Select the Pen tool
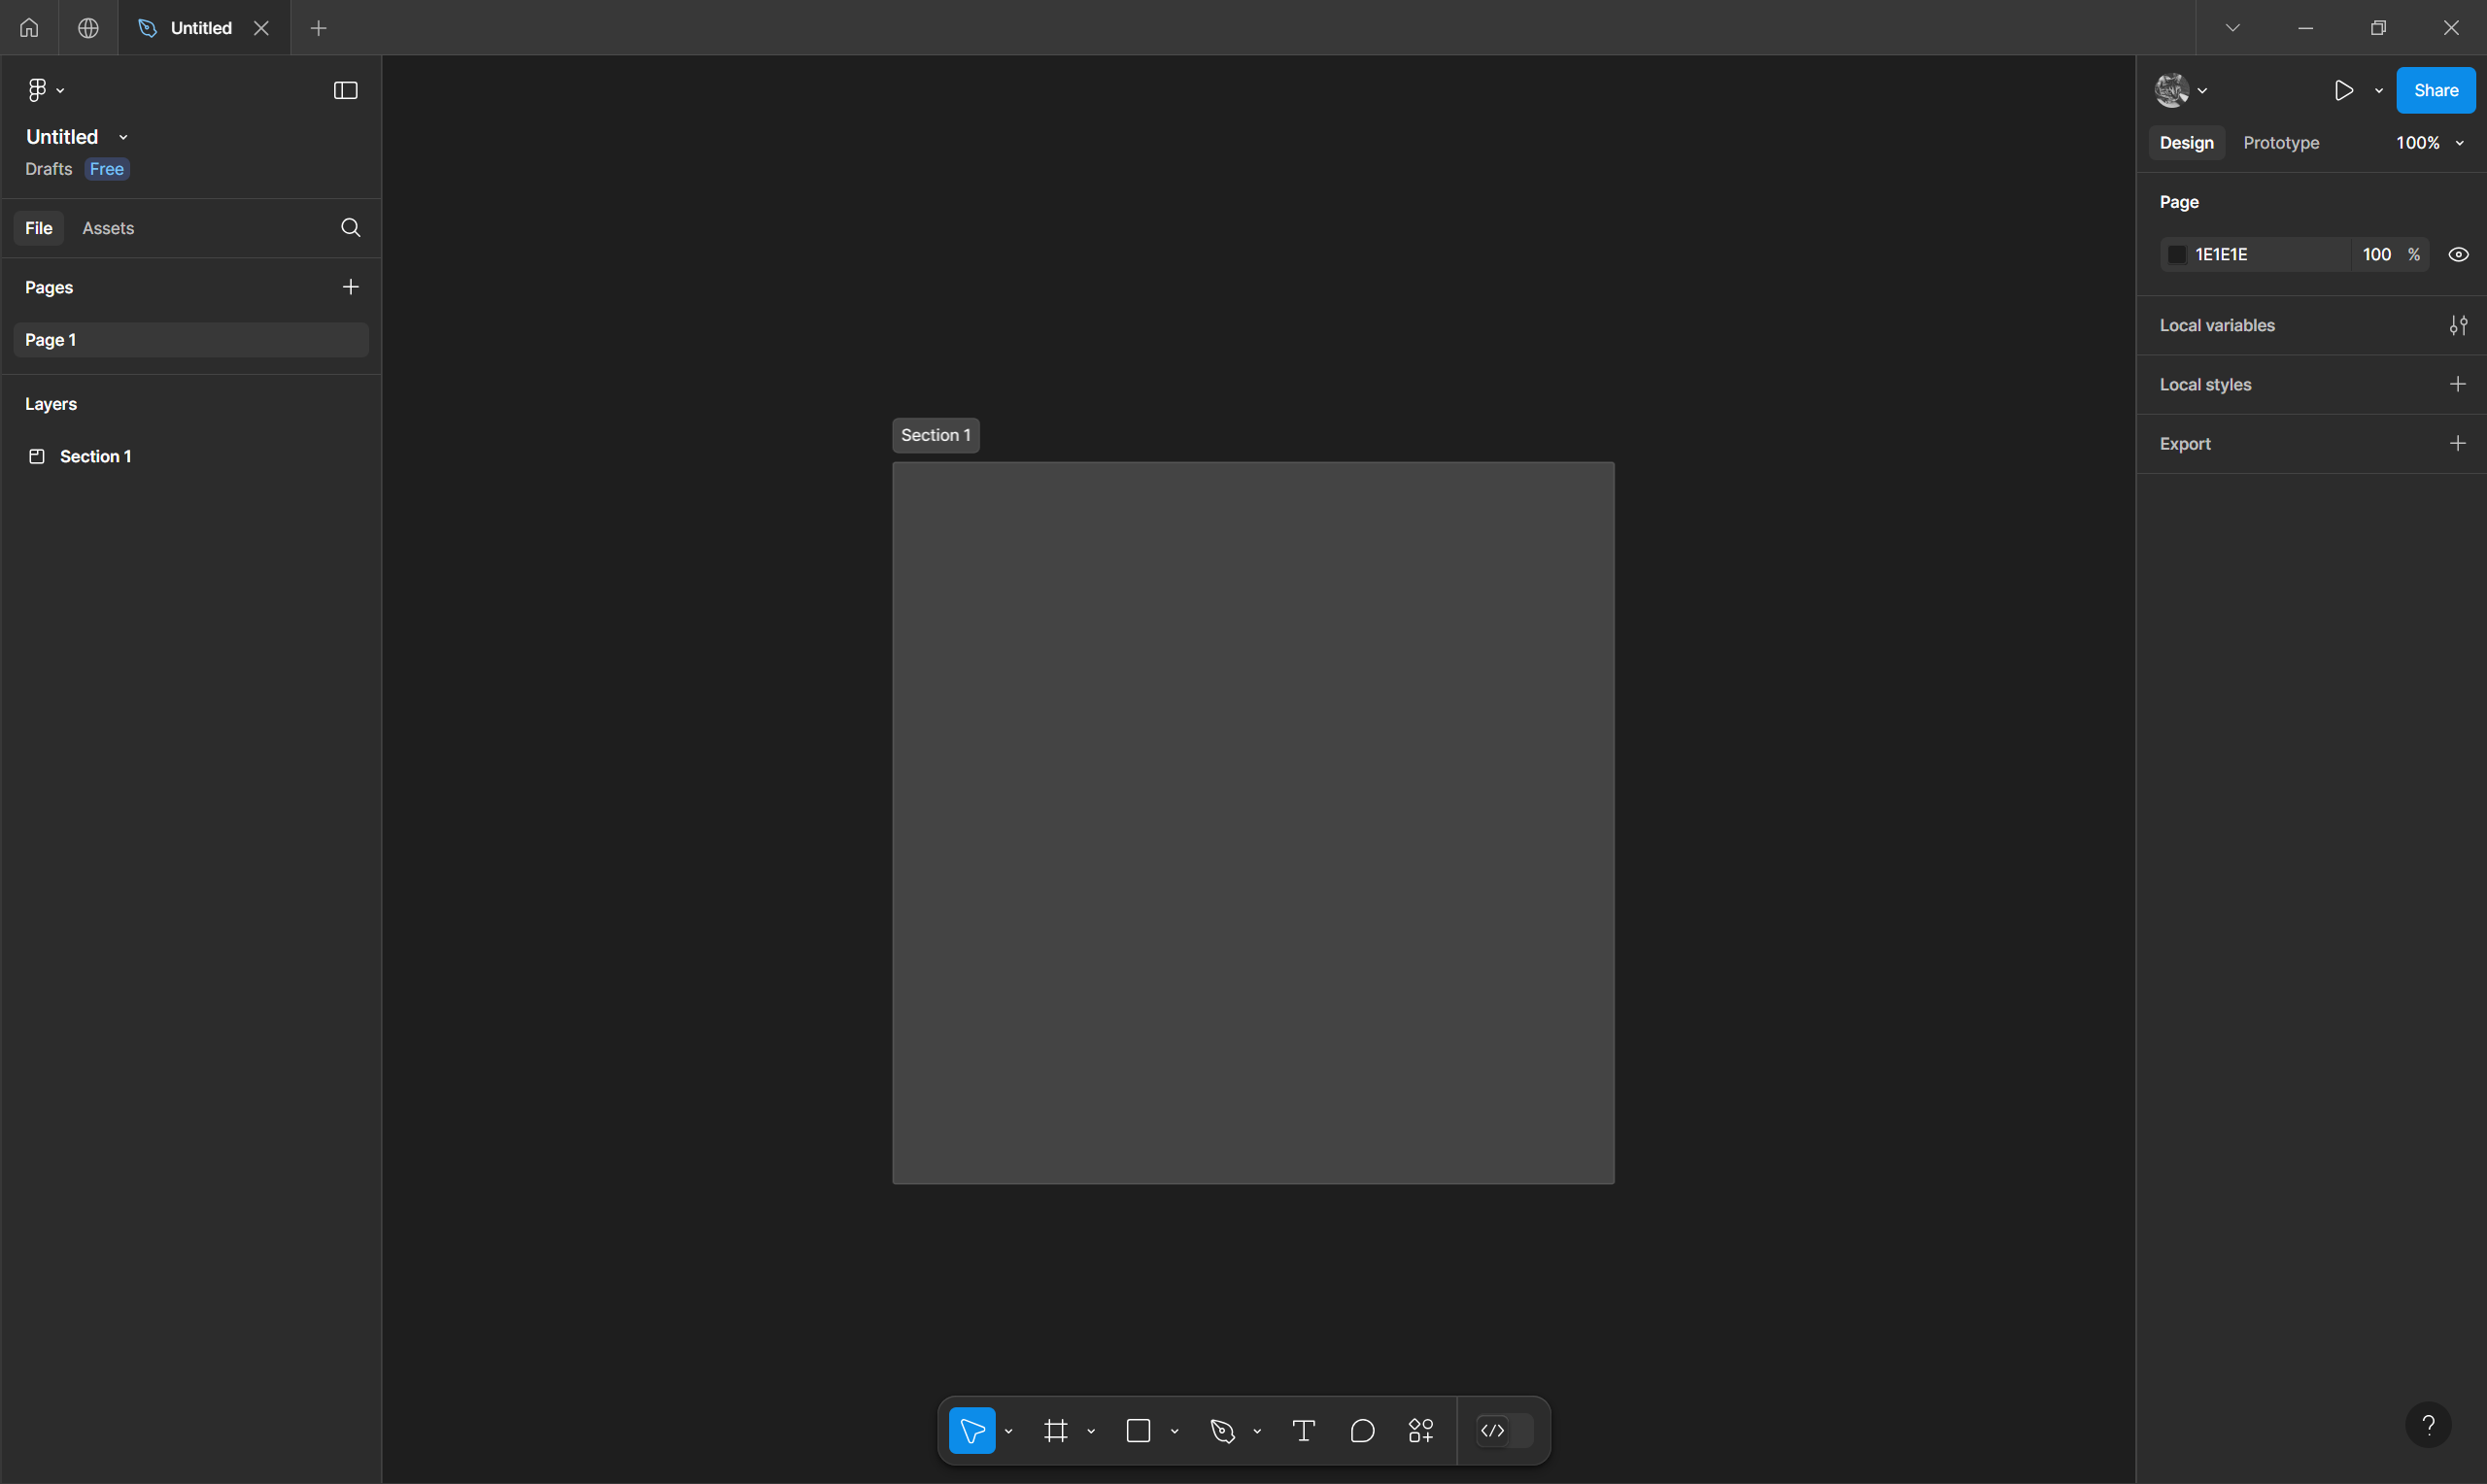This screenshot has width=2487, height=1484. [x=1222, y=1431]
